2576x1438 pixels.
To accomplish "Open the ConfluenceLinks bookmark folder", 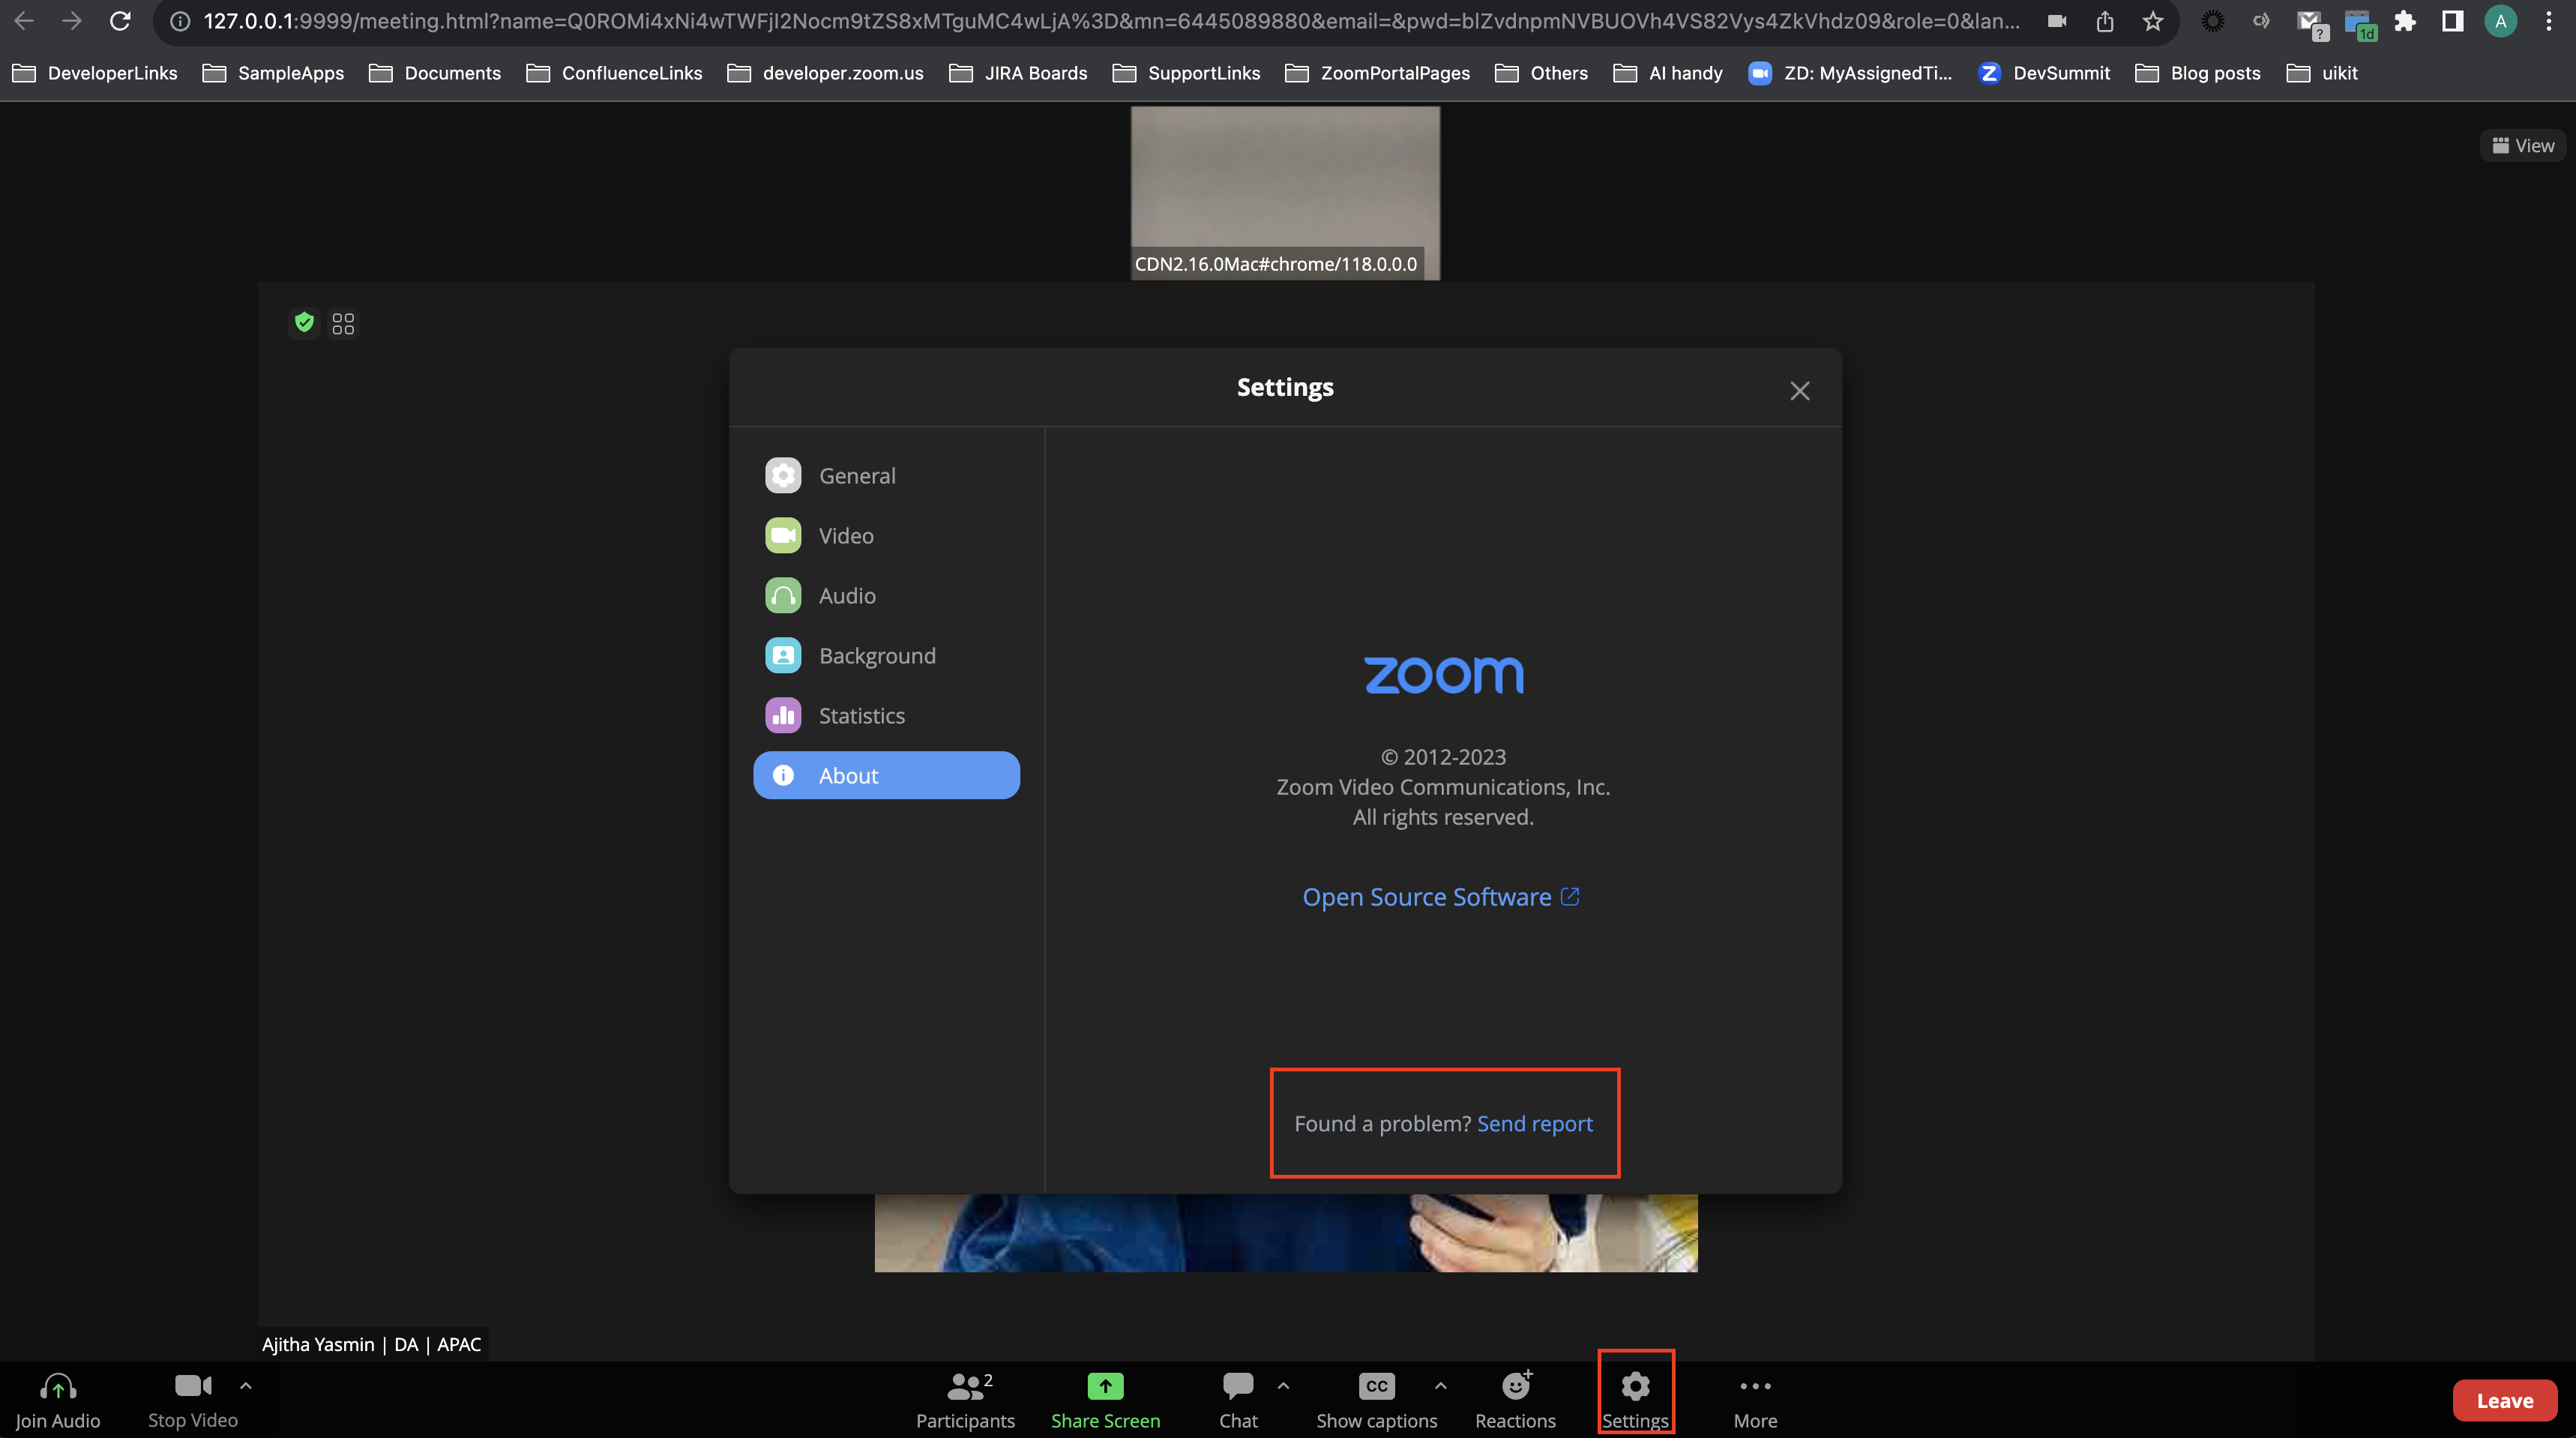I will pos(615,73).
